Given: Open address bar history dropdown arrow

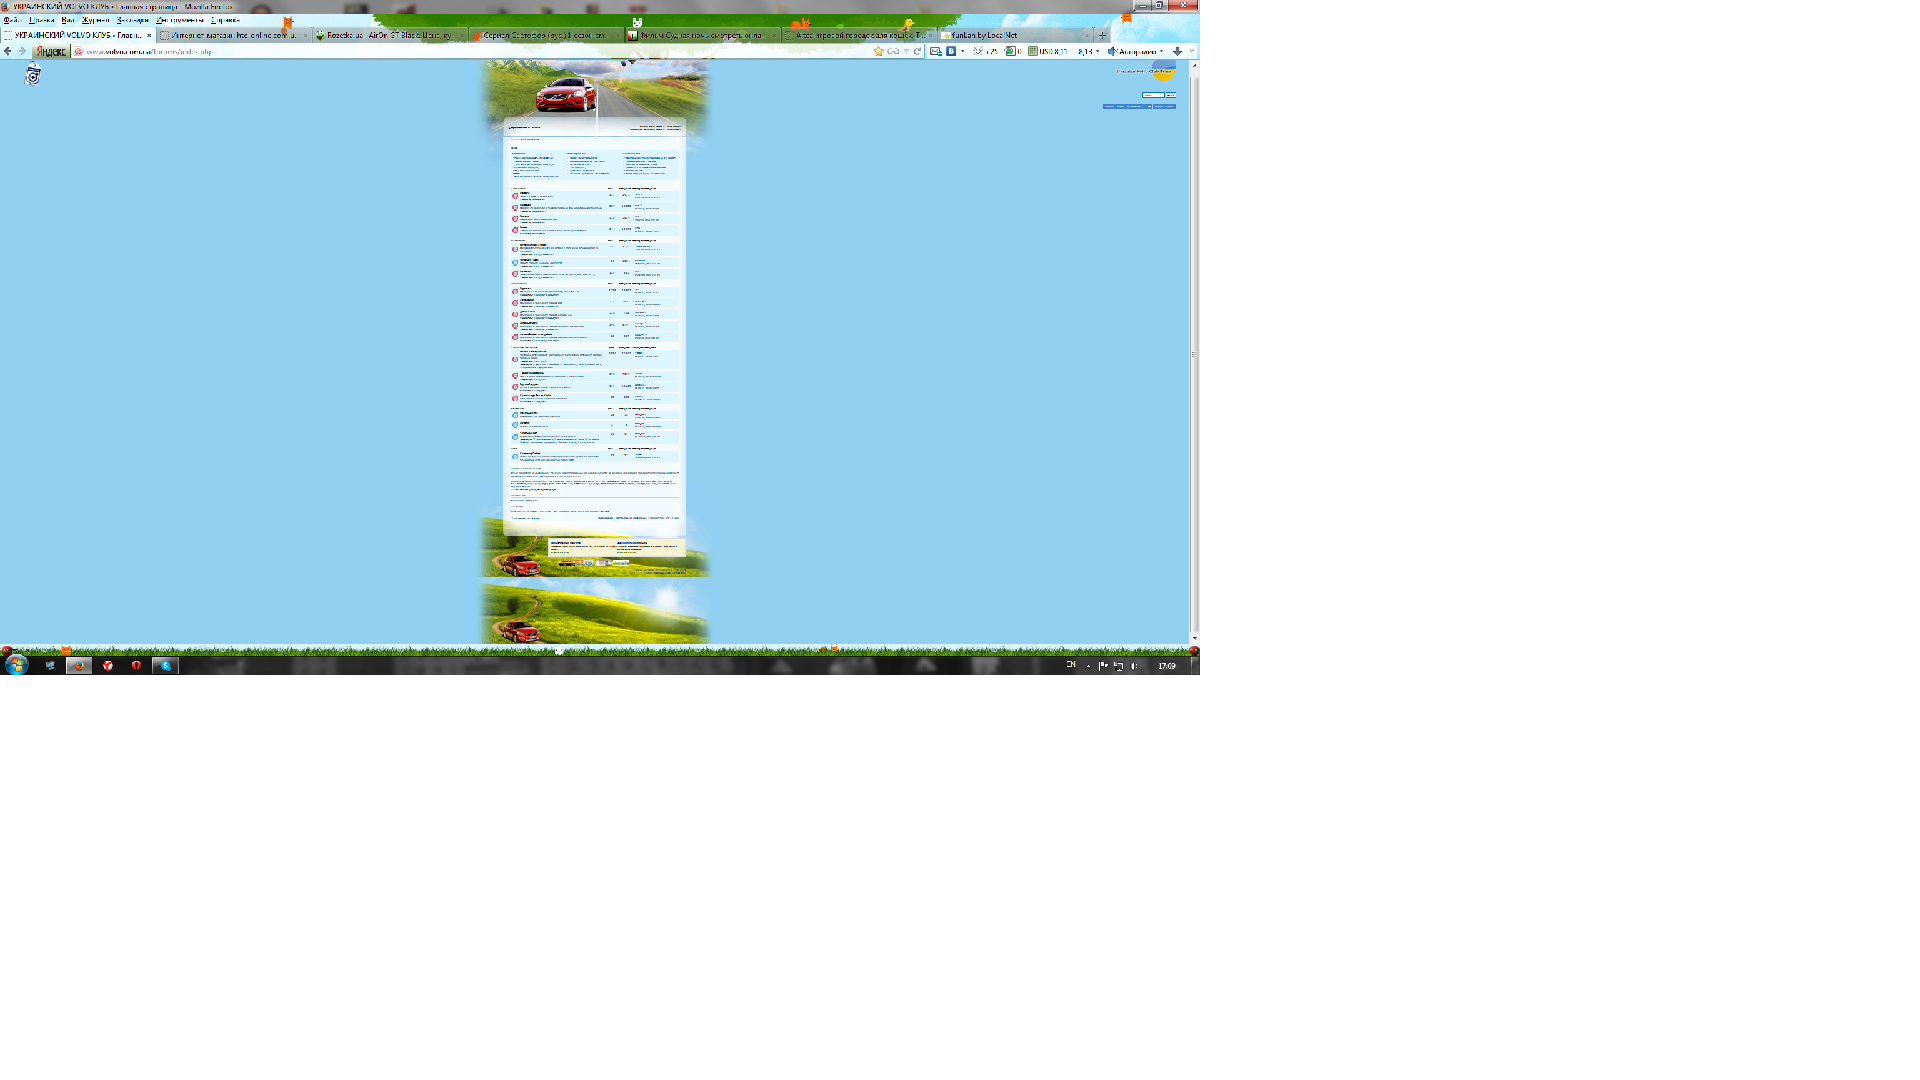Looking at the screenshot, I should click(906, 51).
